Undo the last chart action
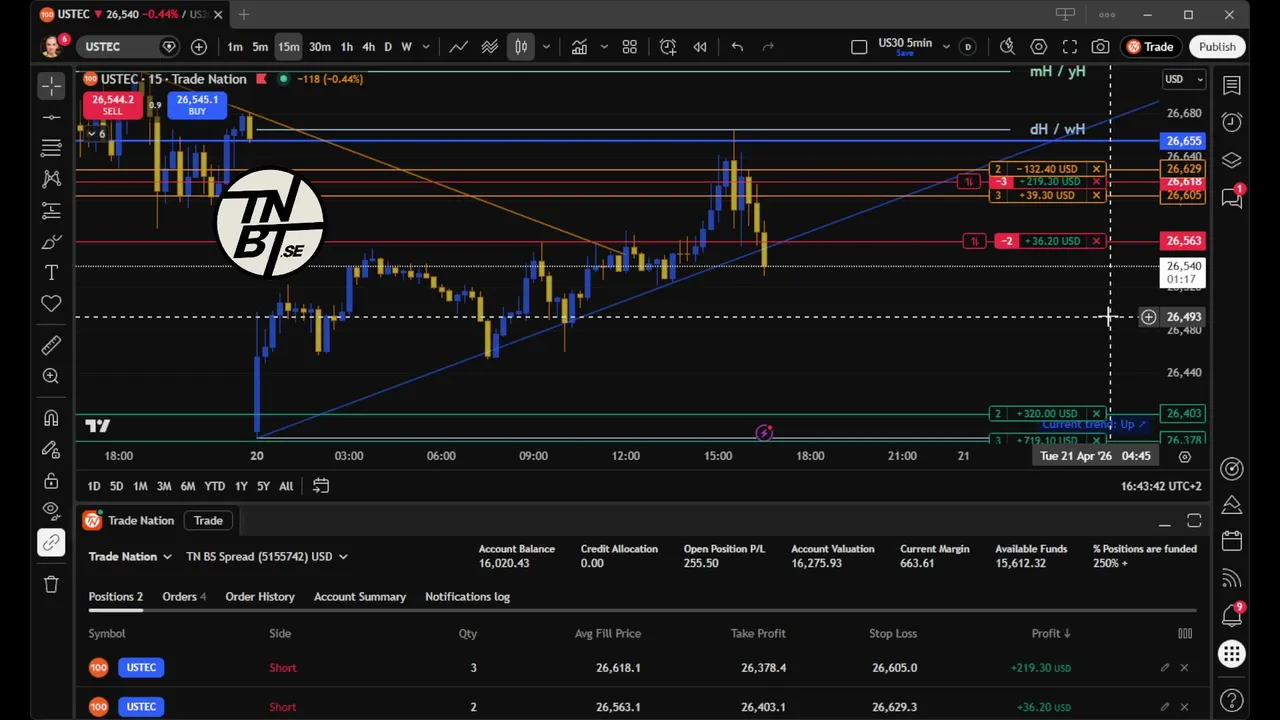 click(737, 47)
